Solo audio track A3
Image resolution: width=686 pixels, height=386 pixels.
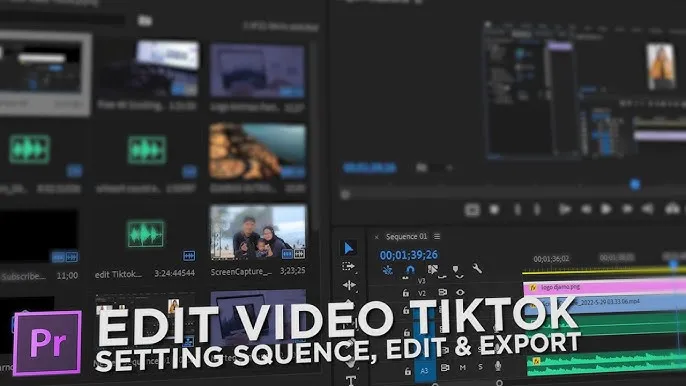(x=480, y=367)
